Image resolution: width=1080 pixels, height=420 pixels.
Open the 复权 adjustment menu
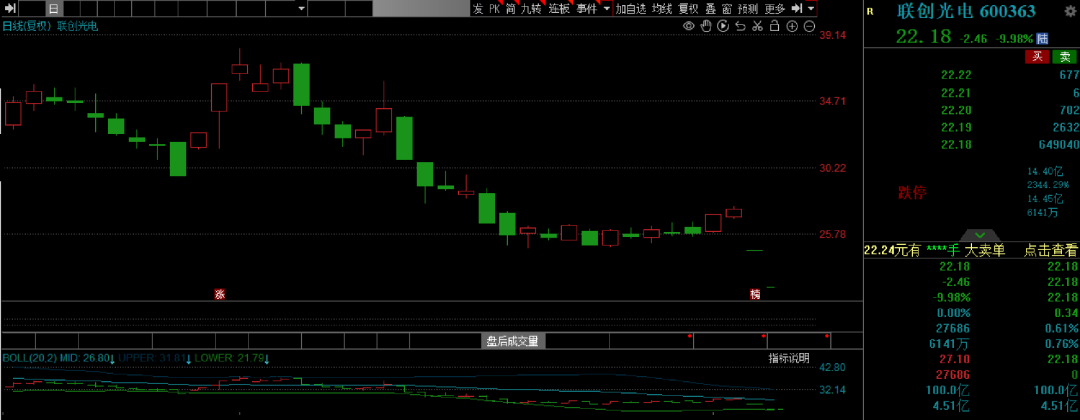688,9
